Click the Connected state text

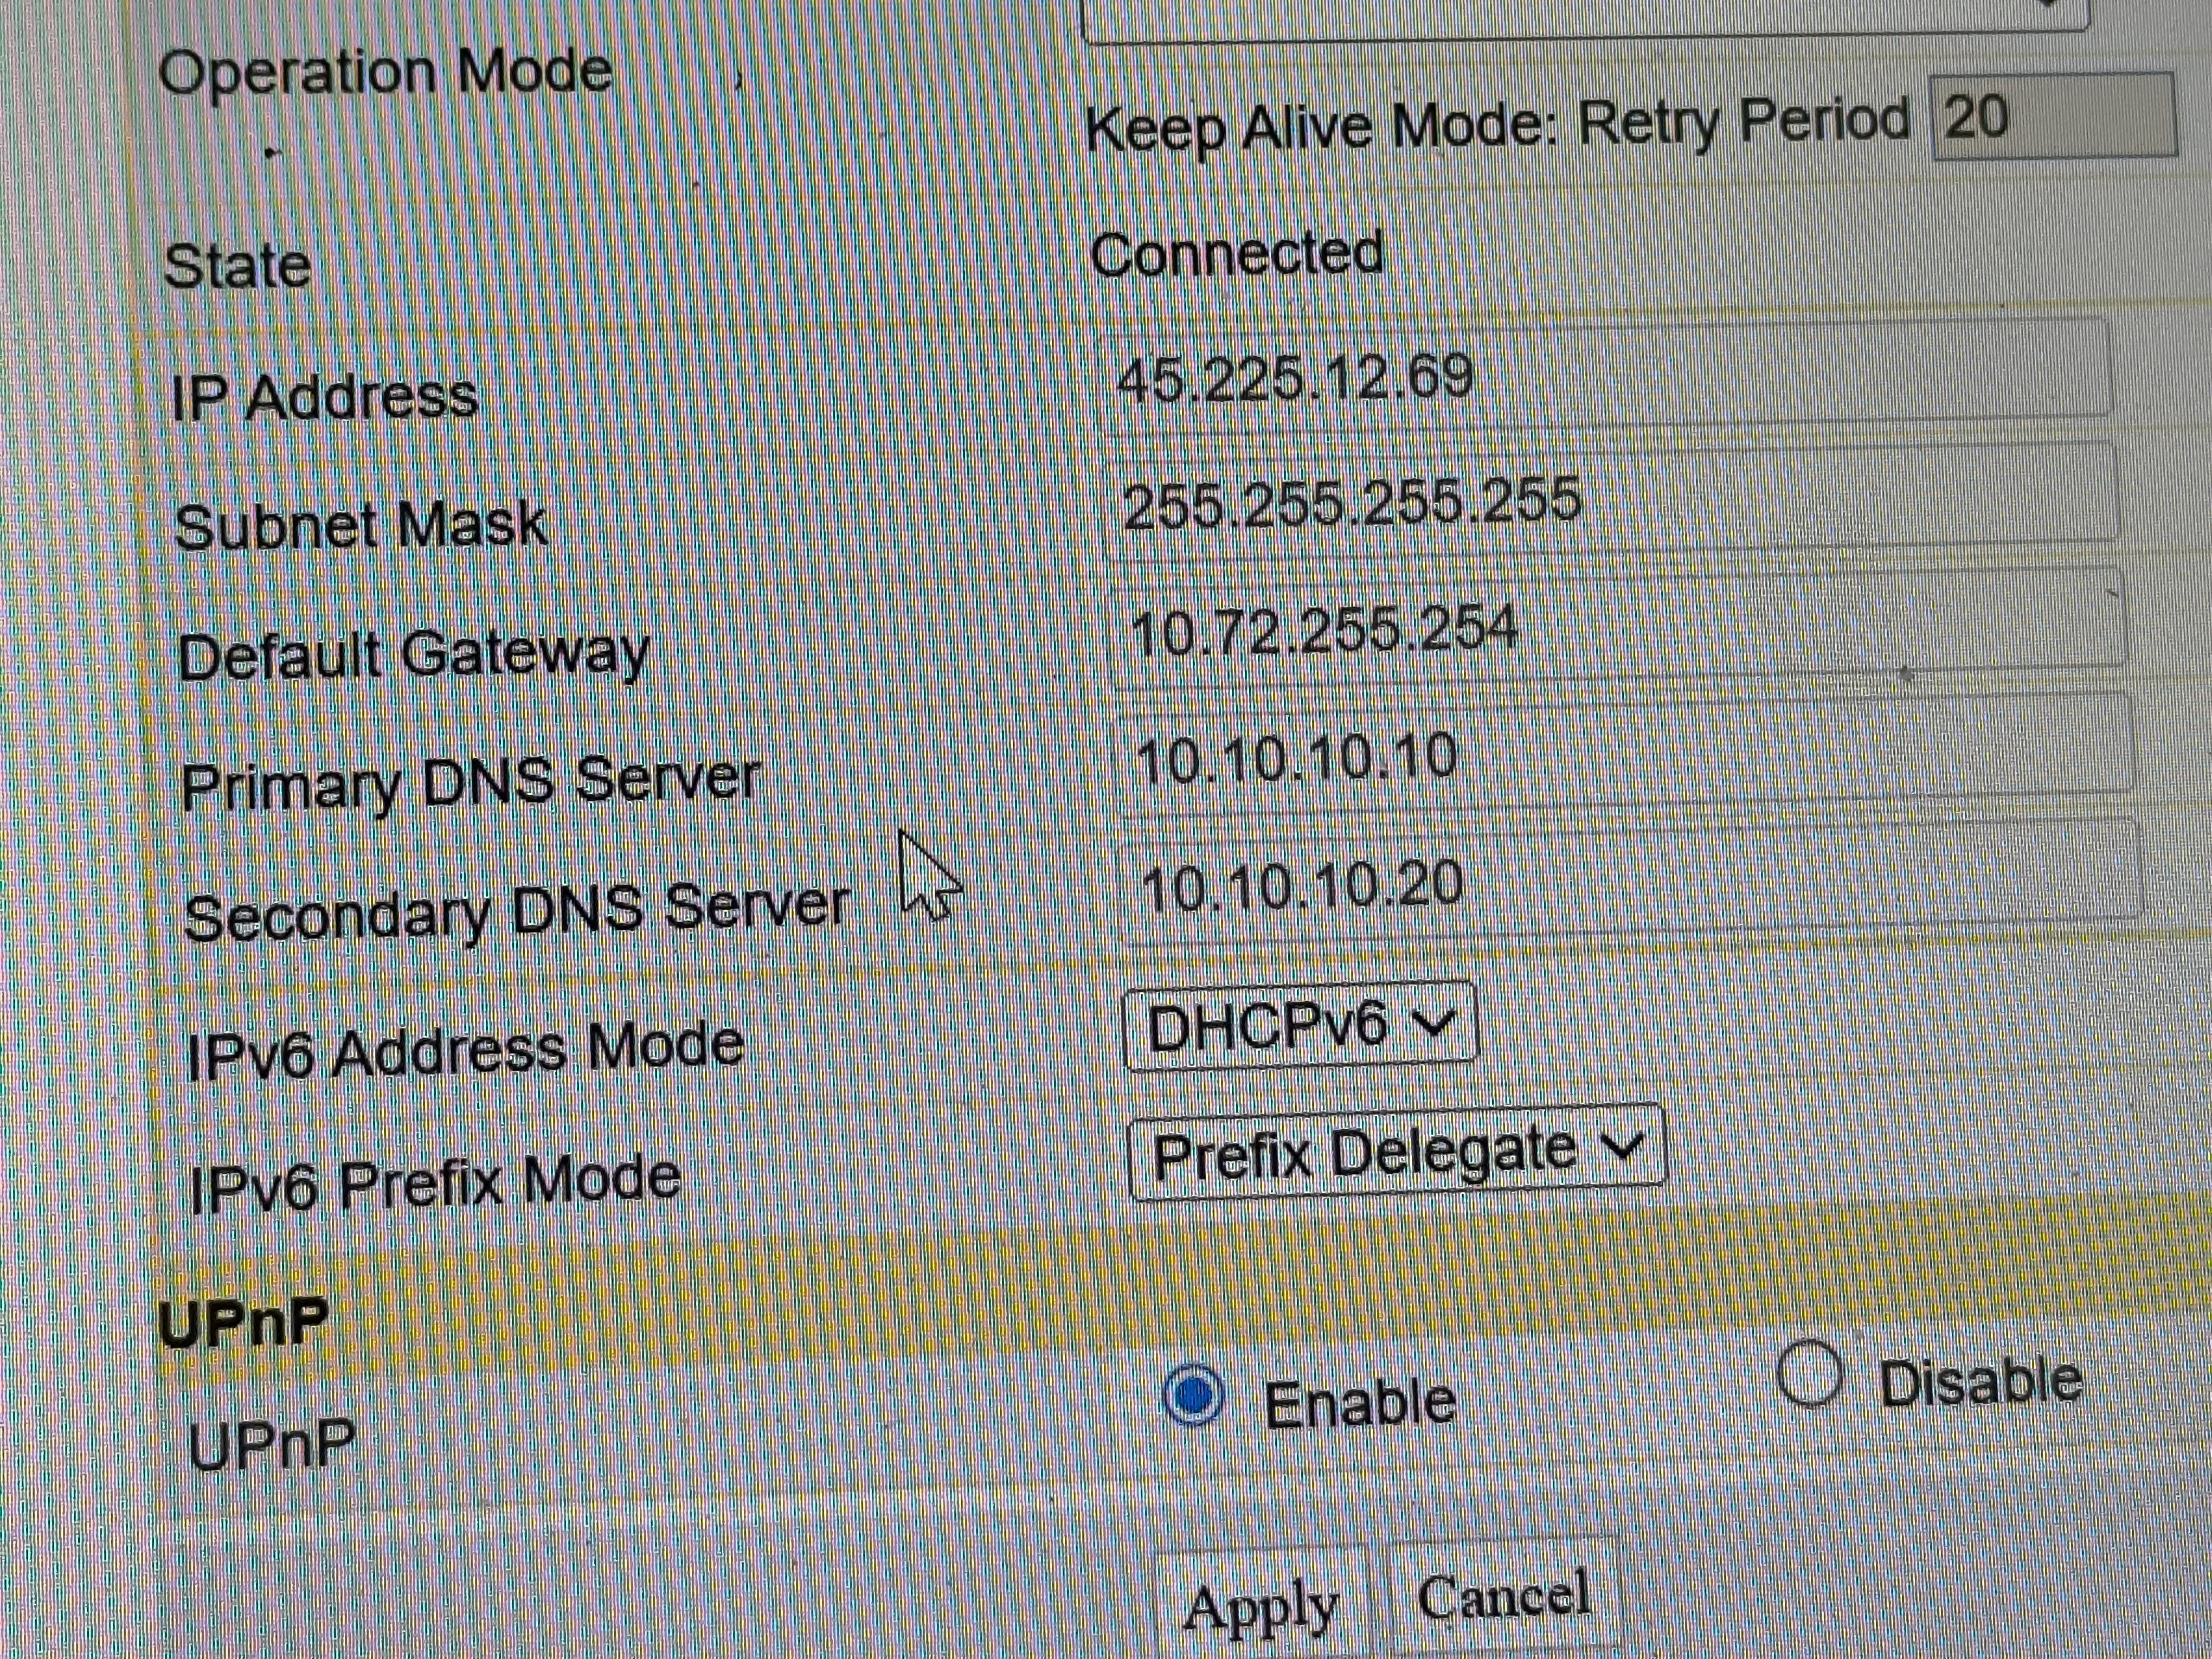point(1236,254)
